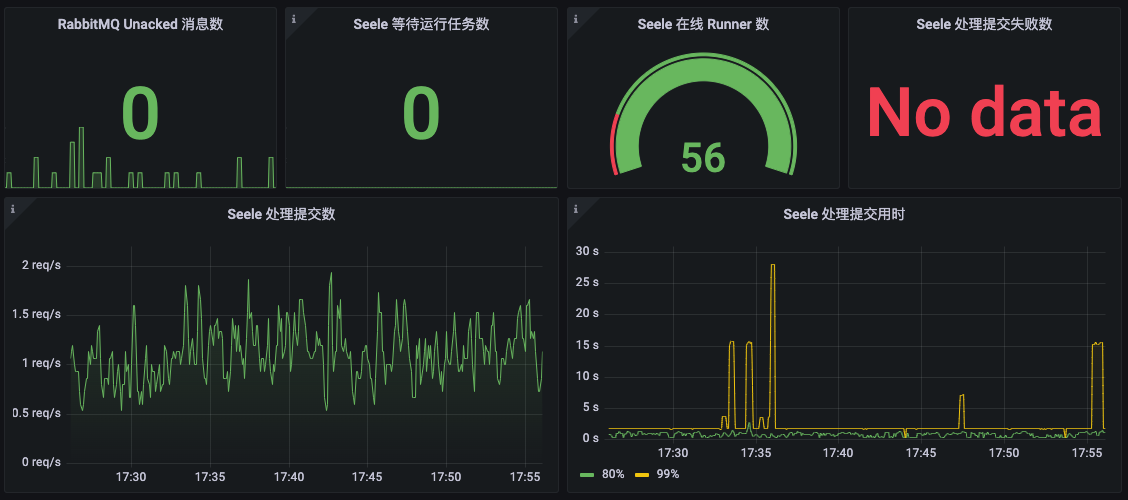Click the red No data text
1128x500 pixels.
(x=984, y=113)
